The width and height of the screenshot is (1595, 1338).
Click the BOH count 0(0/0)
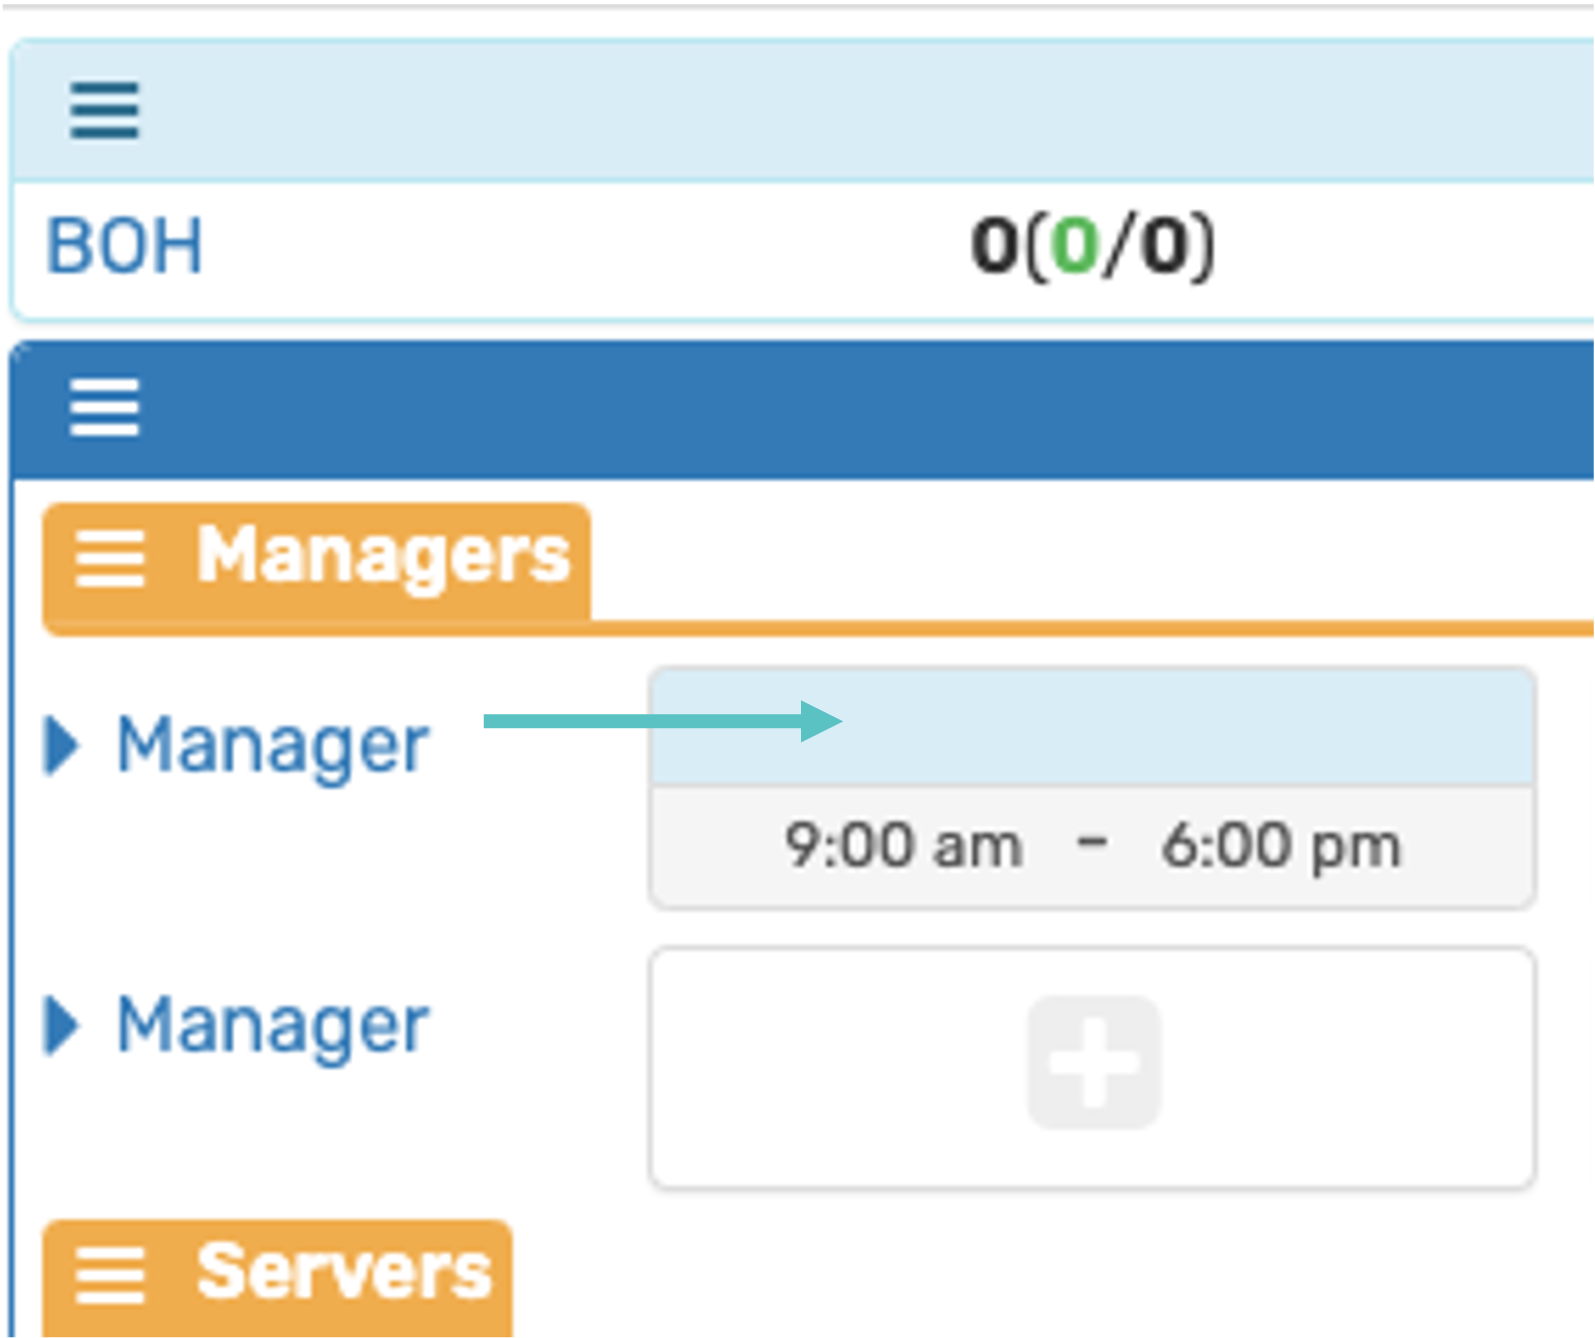click(1092, 247)
